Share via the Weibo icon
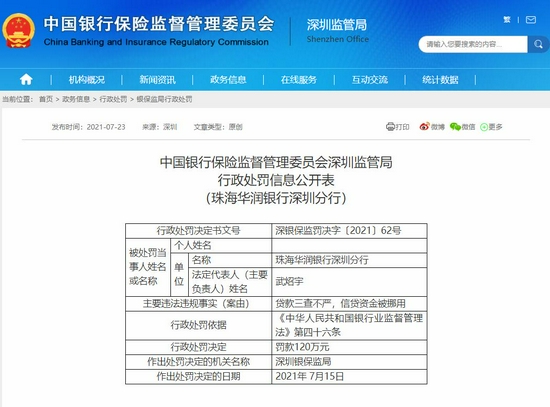The image size is (550, 407). pos(424,127)
